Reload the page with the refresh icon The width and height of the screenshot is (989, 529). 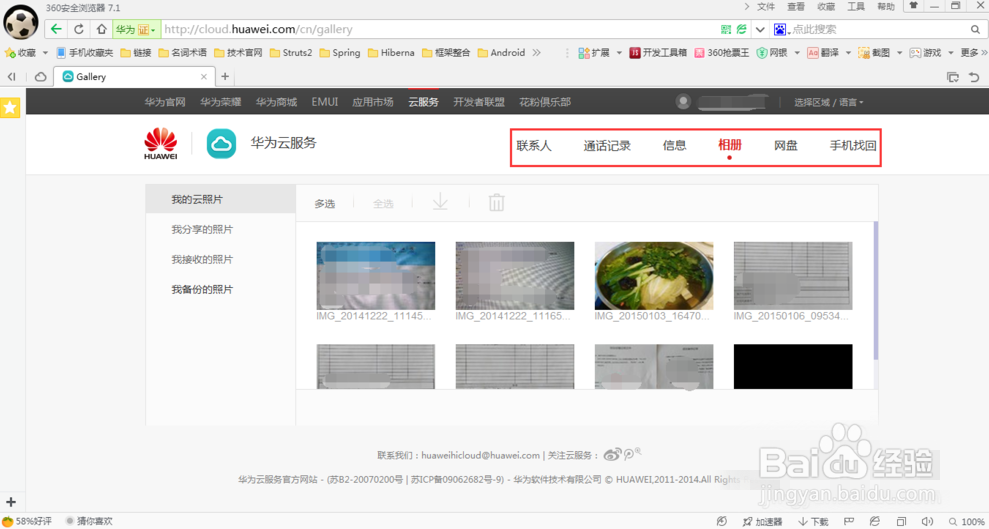pos(79,29)
